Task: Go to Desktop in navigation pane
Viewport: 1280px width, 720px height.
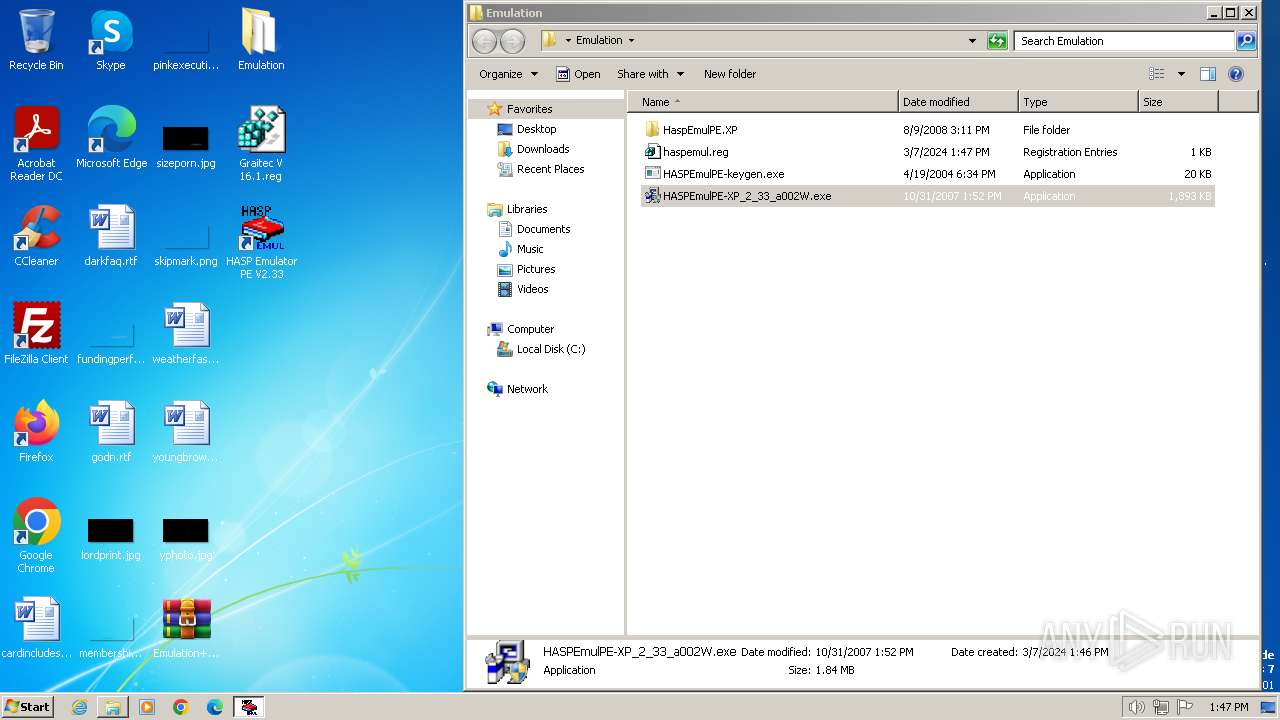Action: click(x=536, y=129)
